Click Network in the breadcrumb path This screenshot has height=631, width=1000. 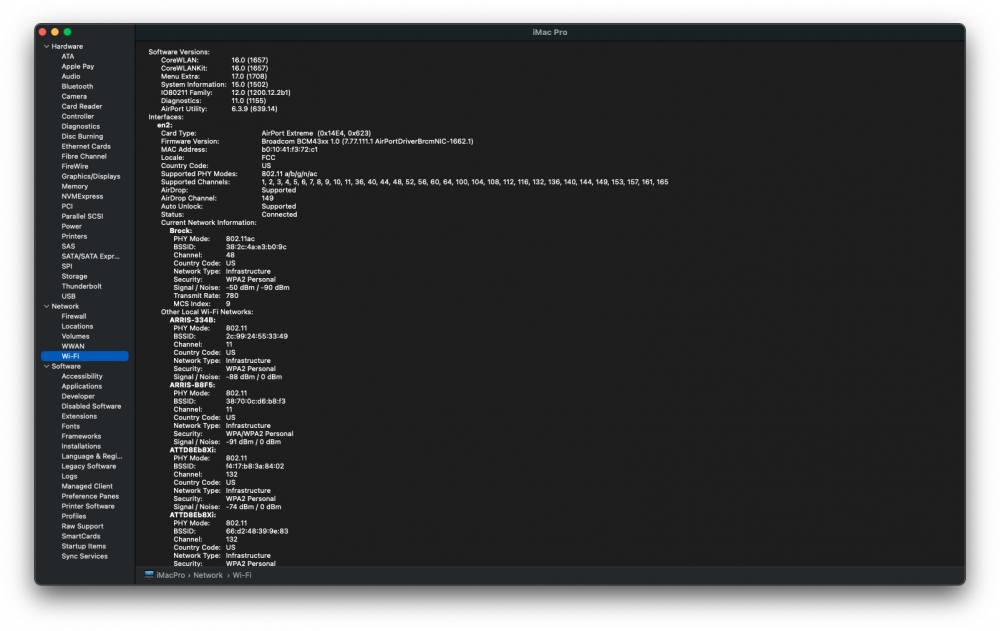208,575
